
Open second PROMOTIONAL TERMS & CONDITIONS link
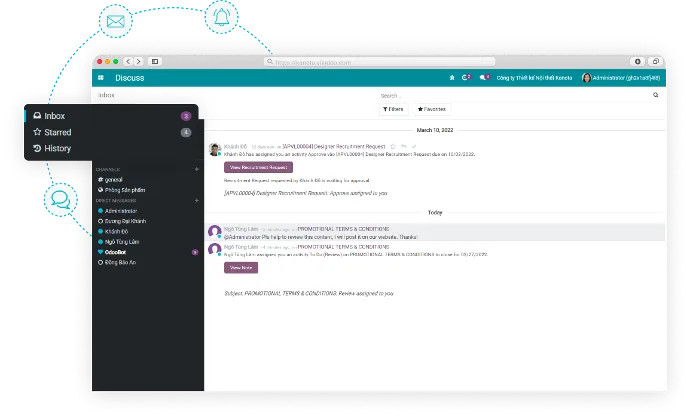click(343, 247)
